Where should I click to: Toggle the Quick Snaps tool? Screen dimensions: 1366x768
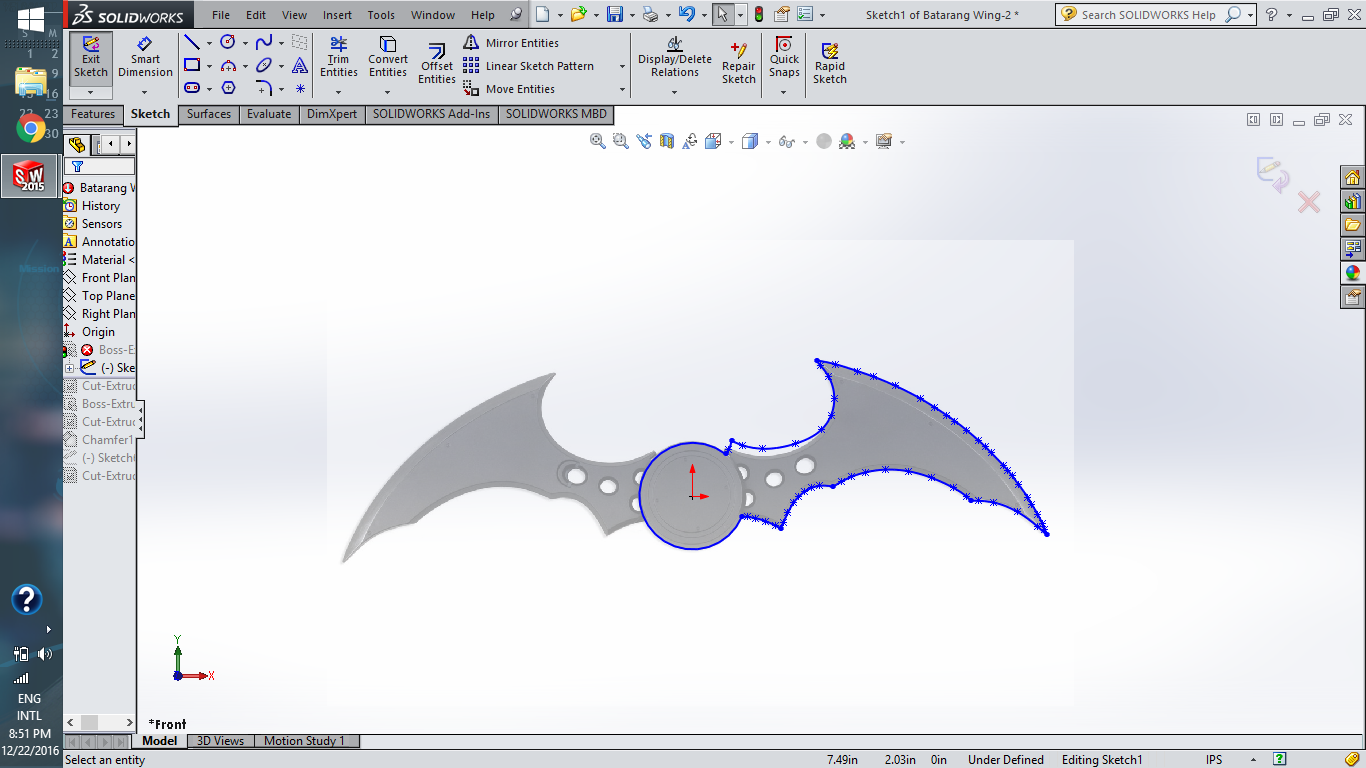(x=784, y=57)
